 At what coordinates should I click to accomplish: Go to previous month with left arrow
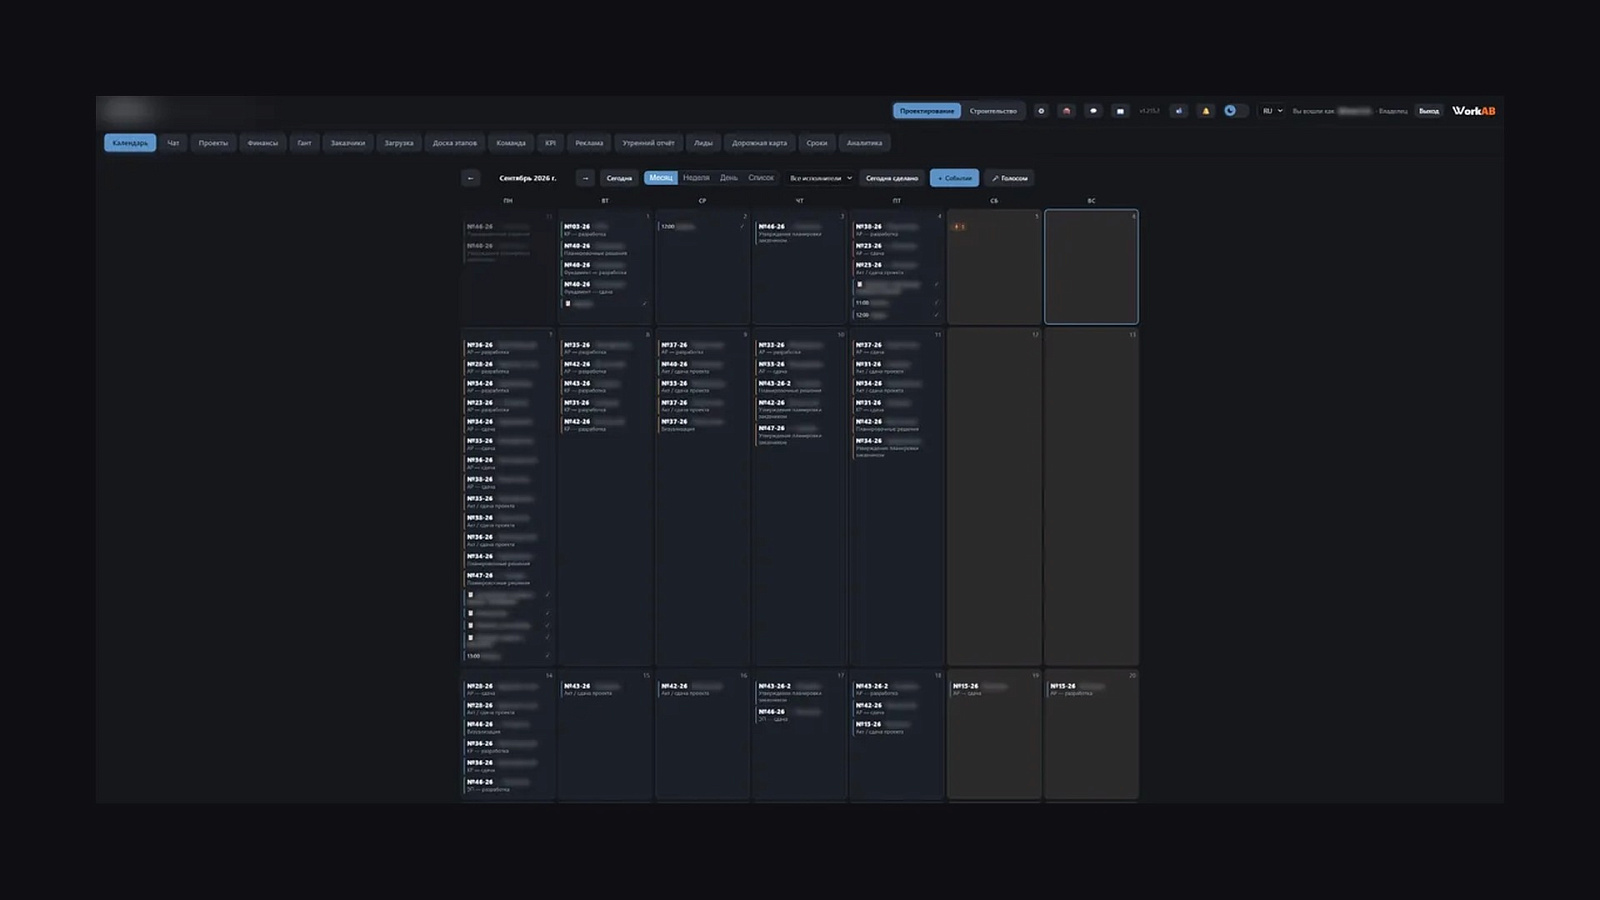click(x=470, y=178)
